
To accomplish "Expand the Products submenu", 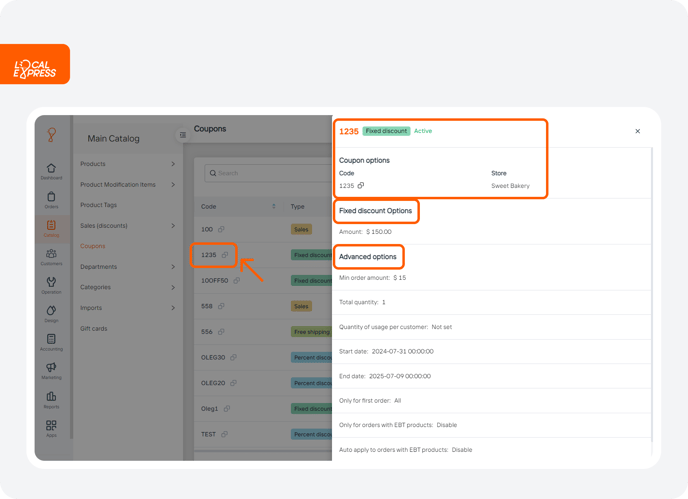I will (x=173, y=164).
